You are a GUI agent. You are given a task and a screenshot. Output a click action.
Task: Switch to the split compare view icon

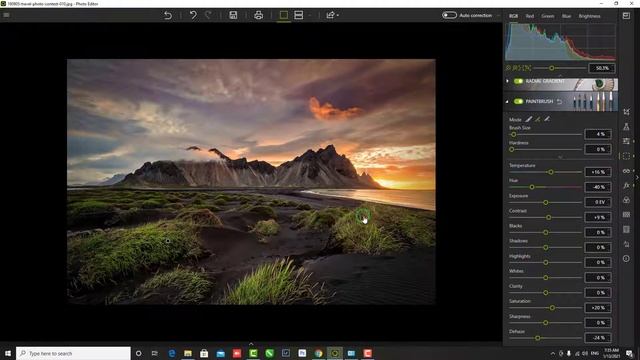pos(299,16)
